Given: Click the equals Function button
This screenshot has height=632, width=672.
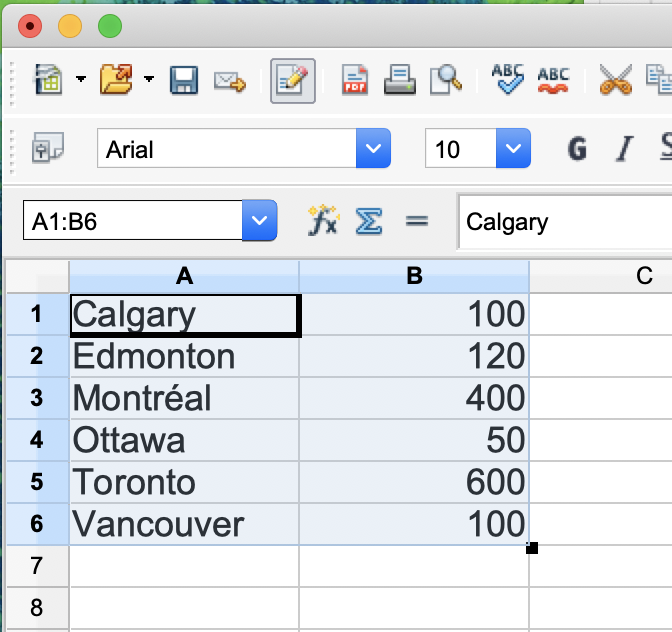Looking at the screenshot, I should [417, 221].
